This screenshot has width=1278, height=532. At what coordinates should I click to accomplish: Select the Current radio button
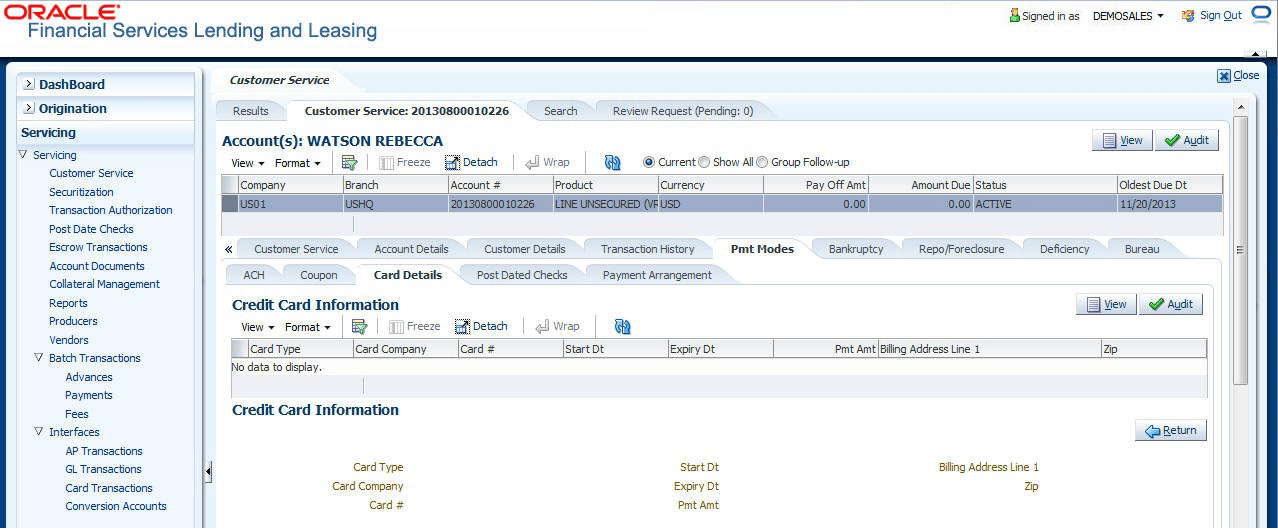tap(648, 162)
